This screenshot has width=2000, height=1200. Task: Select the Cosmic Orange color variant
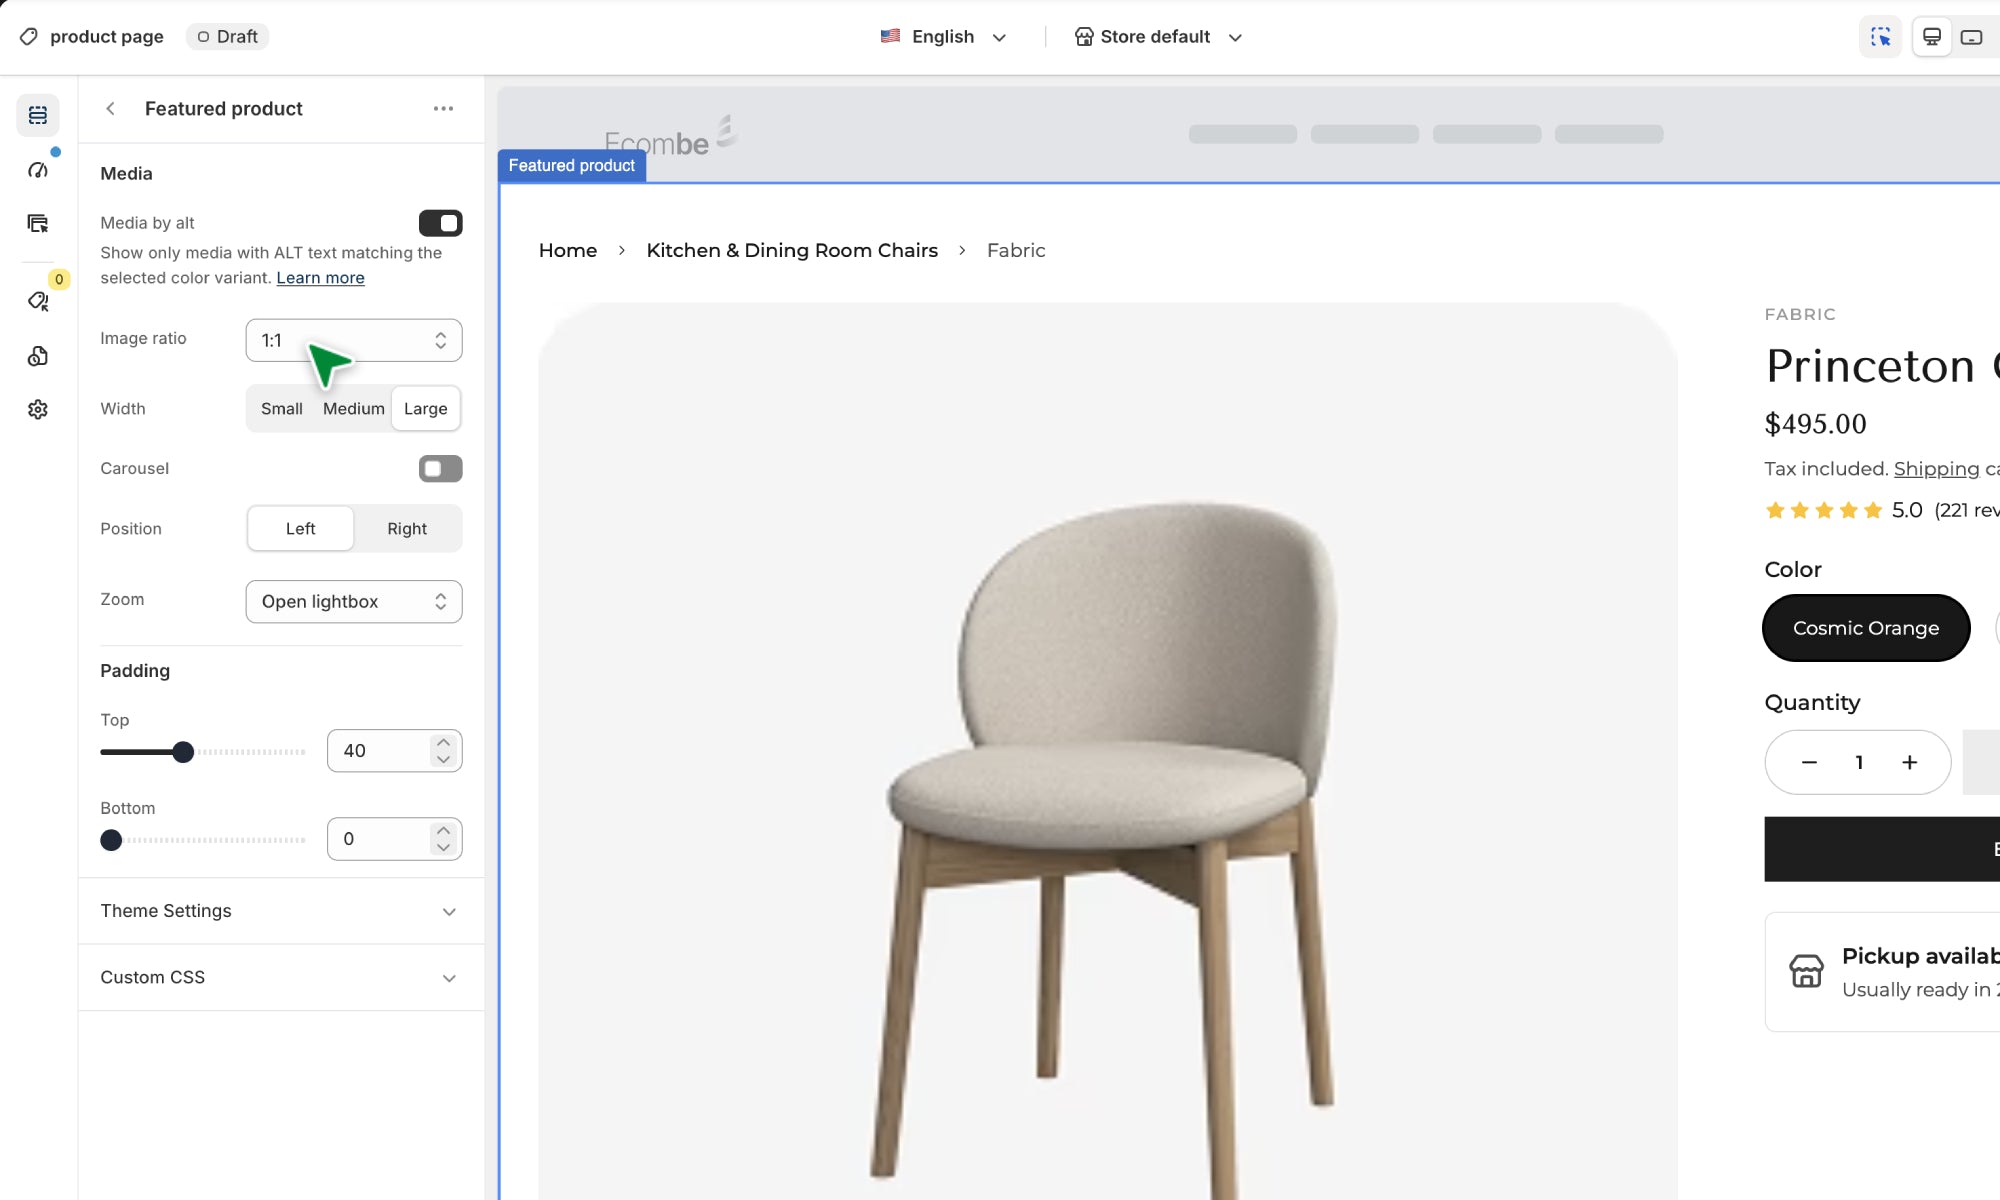pos(1865,628)
